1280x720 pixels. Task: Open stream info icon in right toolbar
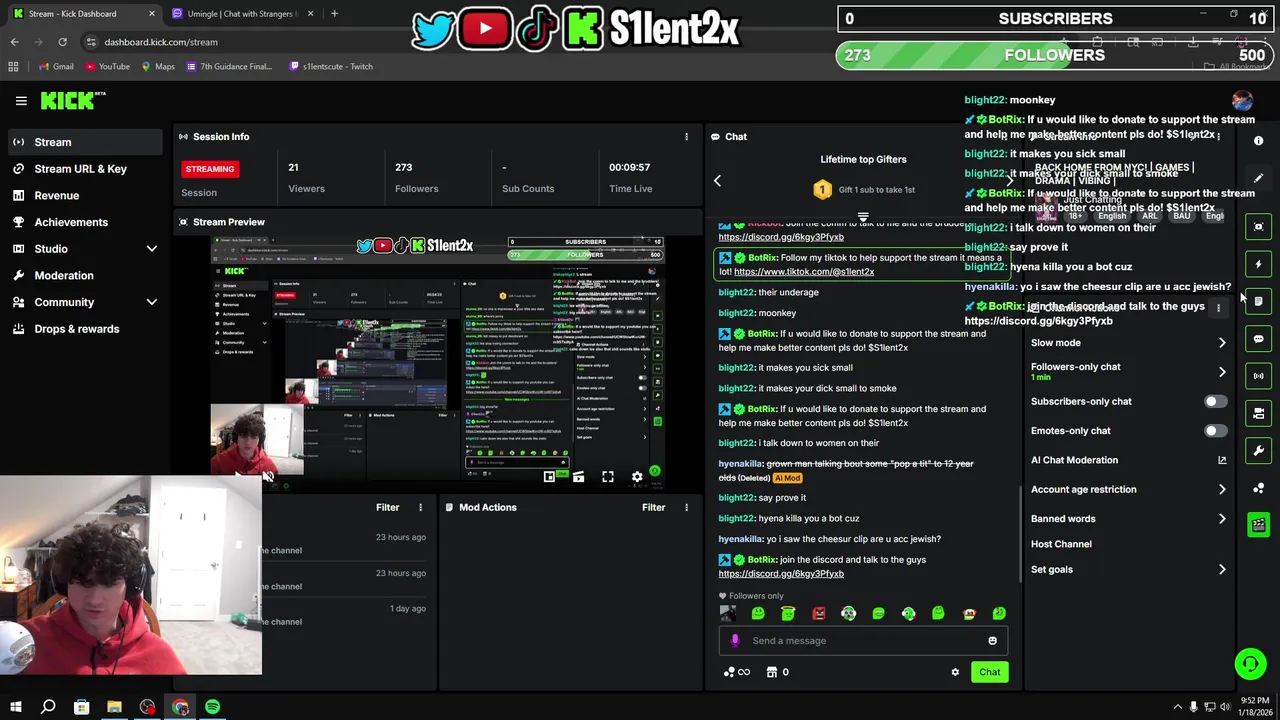[1259, 141]
